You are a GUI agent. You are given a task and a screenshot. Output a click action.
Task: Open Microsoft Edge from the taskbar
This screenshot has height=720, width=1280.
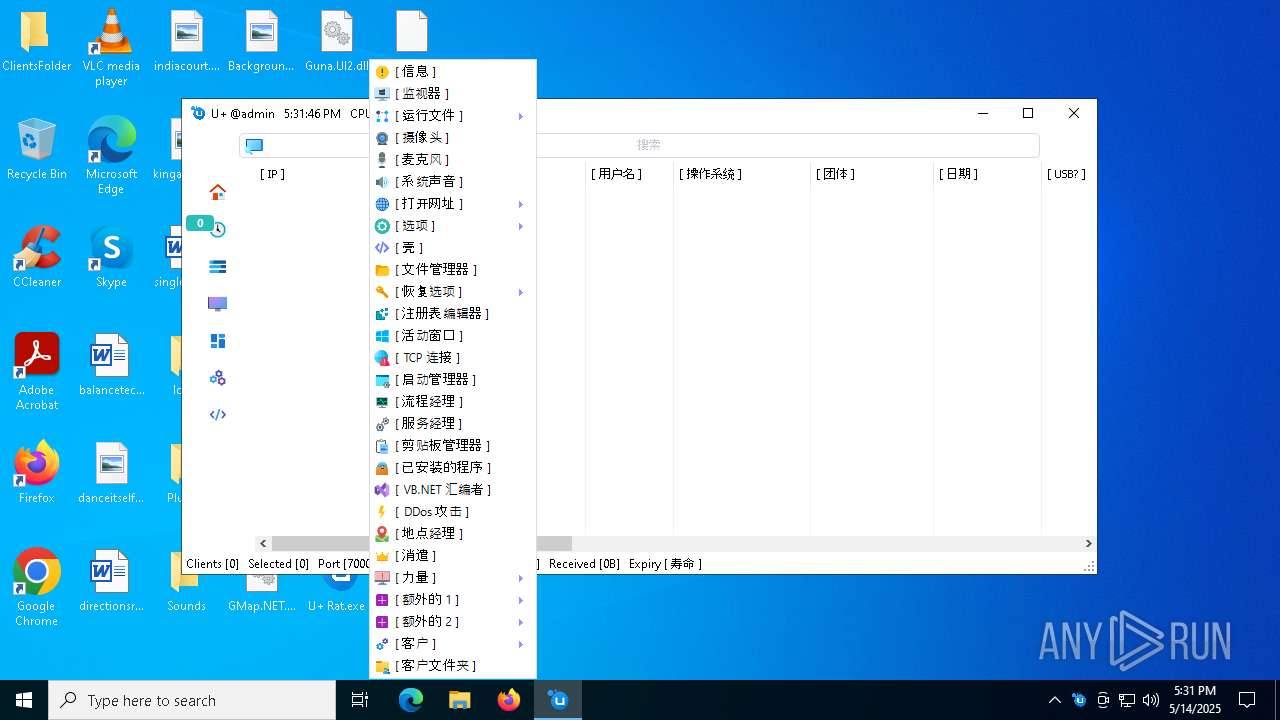(411, 700)
